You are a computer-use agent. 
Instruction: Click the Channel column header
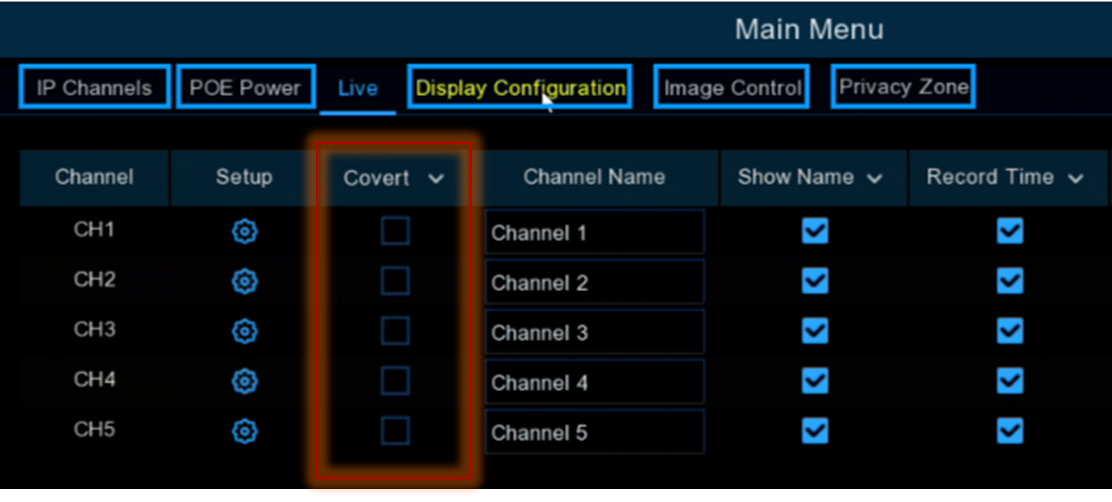(94, 177)
